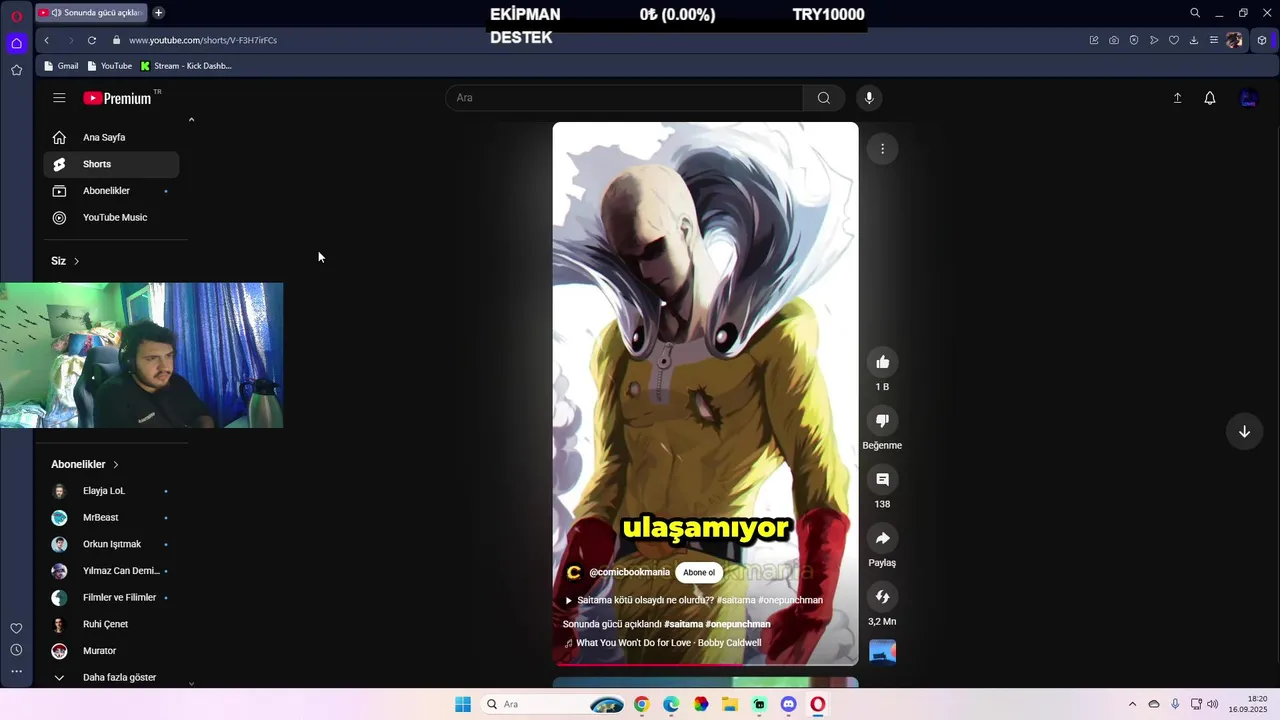Image resolution: width=1280 pixels, height=720 pixels.
Task: Open the @comicbookmania channel link
Action: tap(629, 572)
